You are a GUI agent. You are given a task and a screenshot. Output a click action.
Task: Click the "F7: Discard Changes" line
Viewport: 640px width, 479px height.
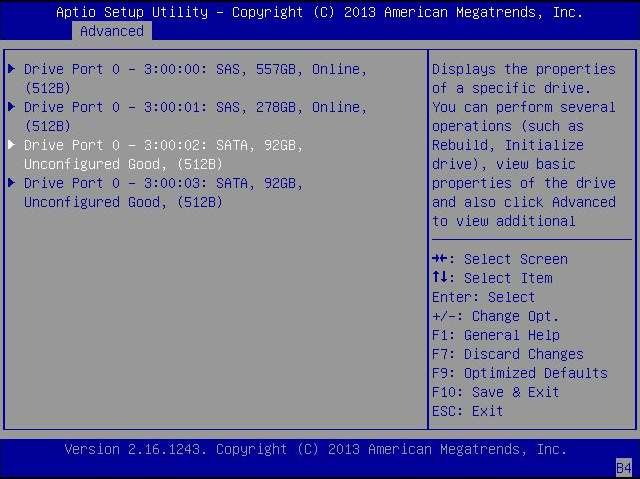tap(507, 354)
